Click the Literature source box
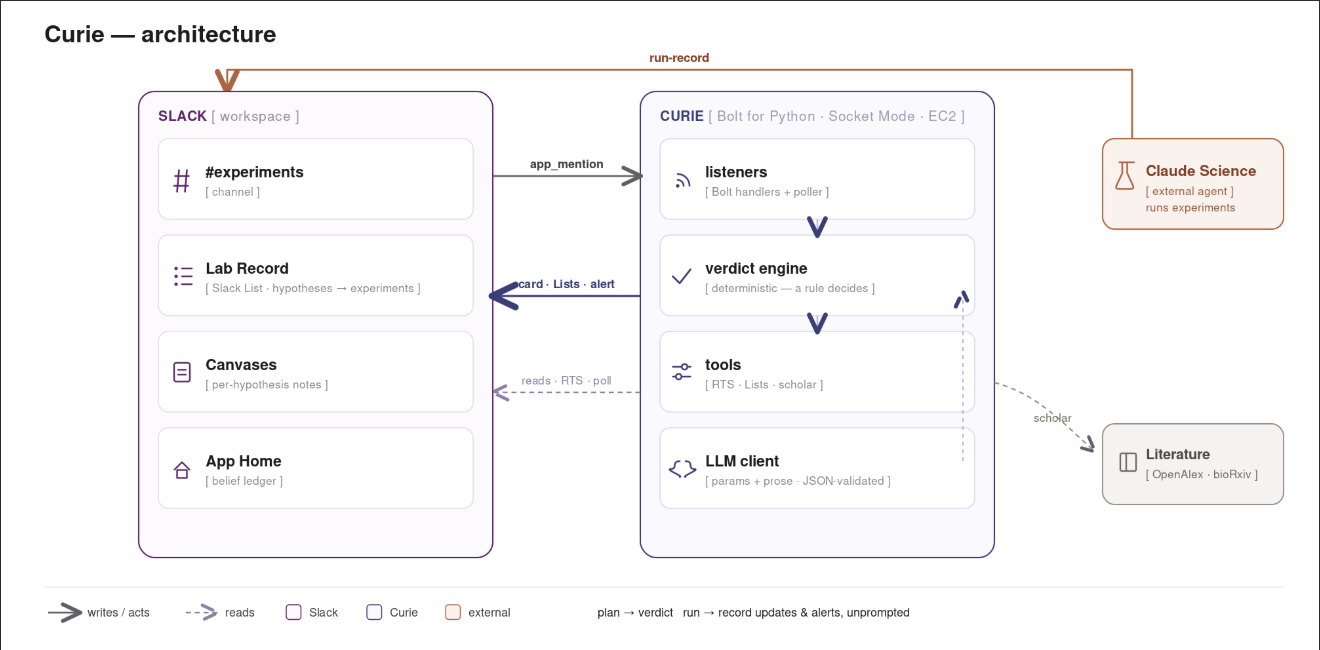The width and height of the screenshot is (1320, 650). click(1193, 464)
